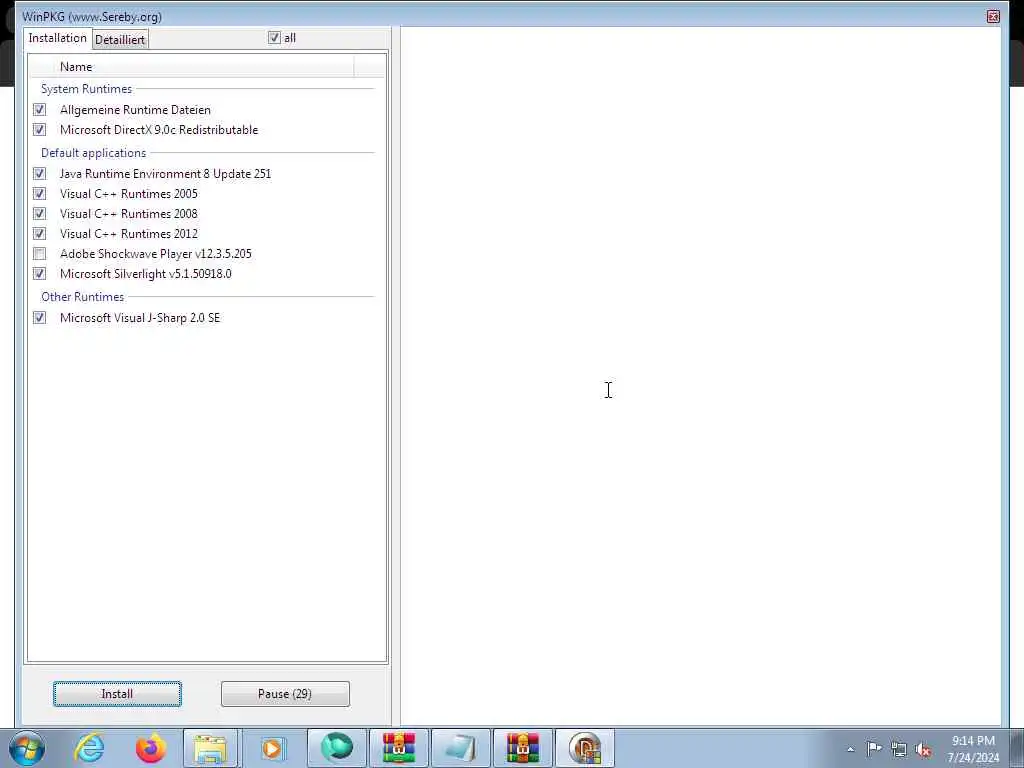The width and height of the screenshot is (1024, 768).
Task: Select 'Allgemeine Runtime Dateien' row text
Action: pyautogui.click(x=135, y=110)
